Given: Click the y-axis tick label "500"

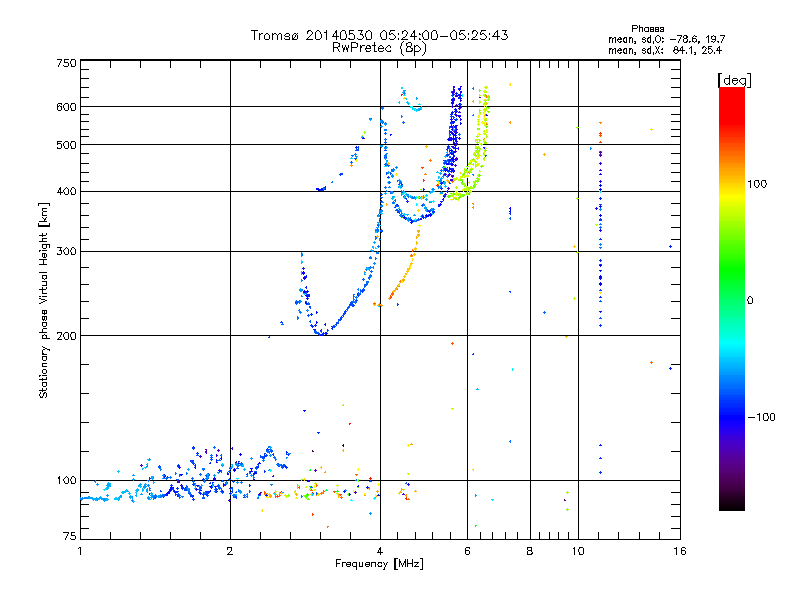Looking at the screenshot, I should tap(67, 145).
